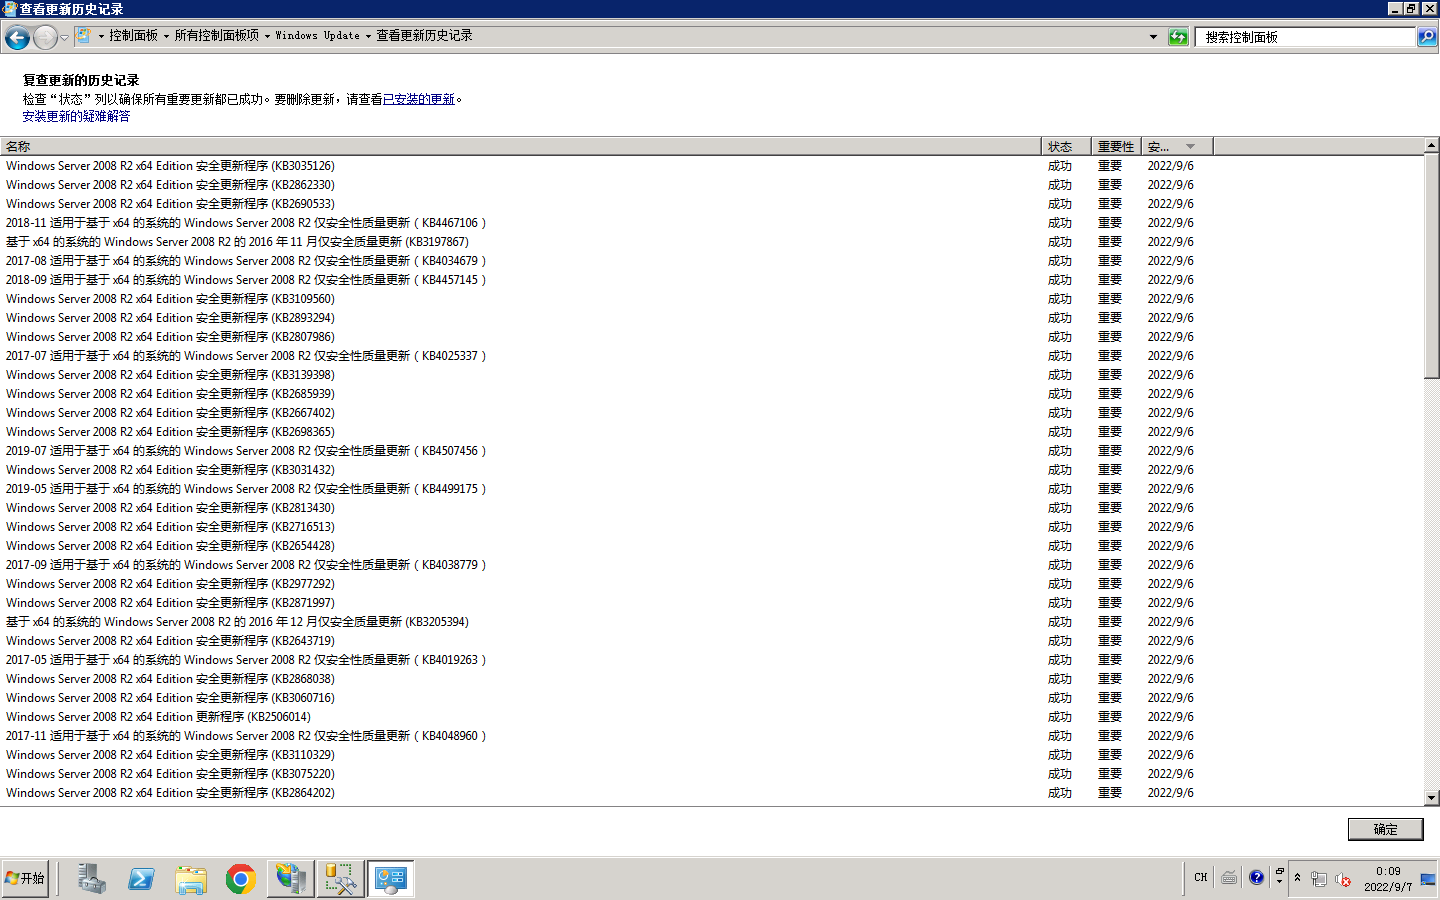Image resolution: width=1440 pixels, height=900 pixels.
Task: Click the search magnifier icon
Action: coord(1427,37)
